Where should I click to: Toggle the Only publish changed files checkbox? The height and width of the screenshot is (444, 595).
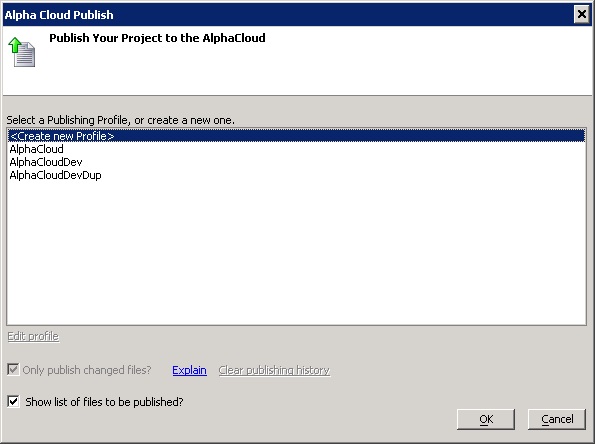[x=13, y=369]
